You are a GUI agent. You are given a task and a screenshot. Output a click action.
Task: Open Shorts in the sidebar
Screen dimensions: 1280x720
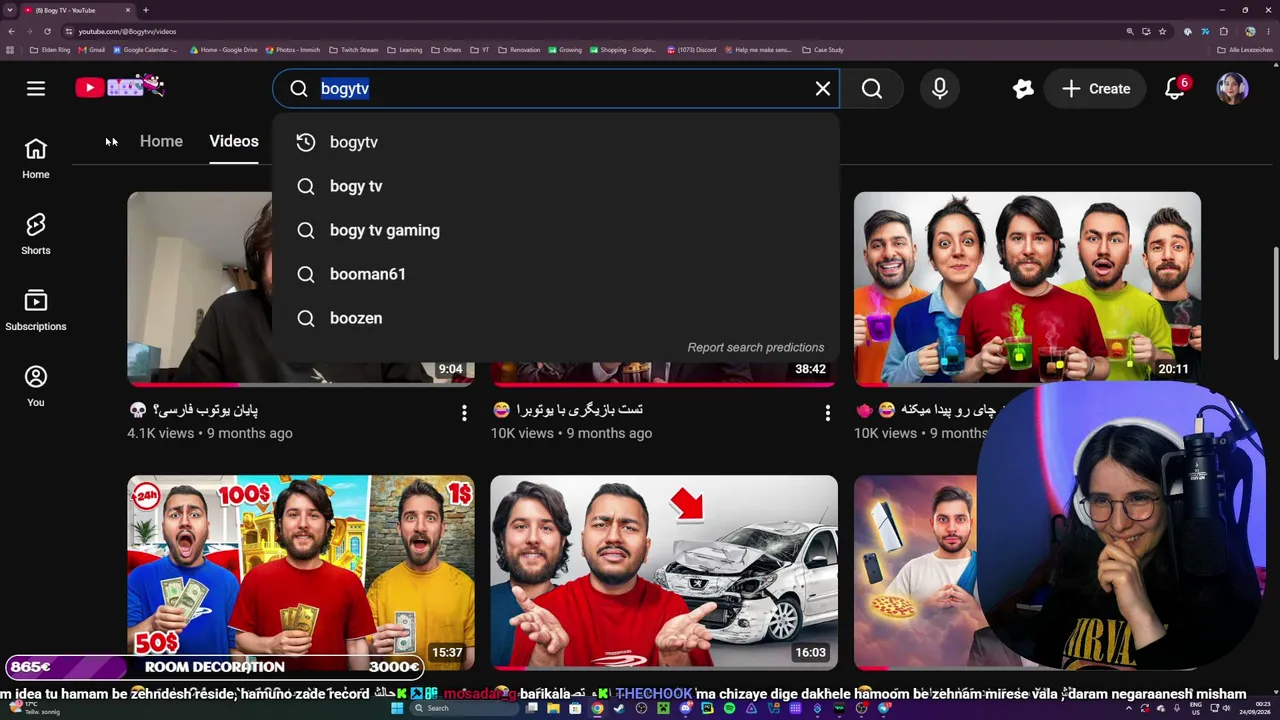36,235
